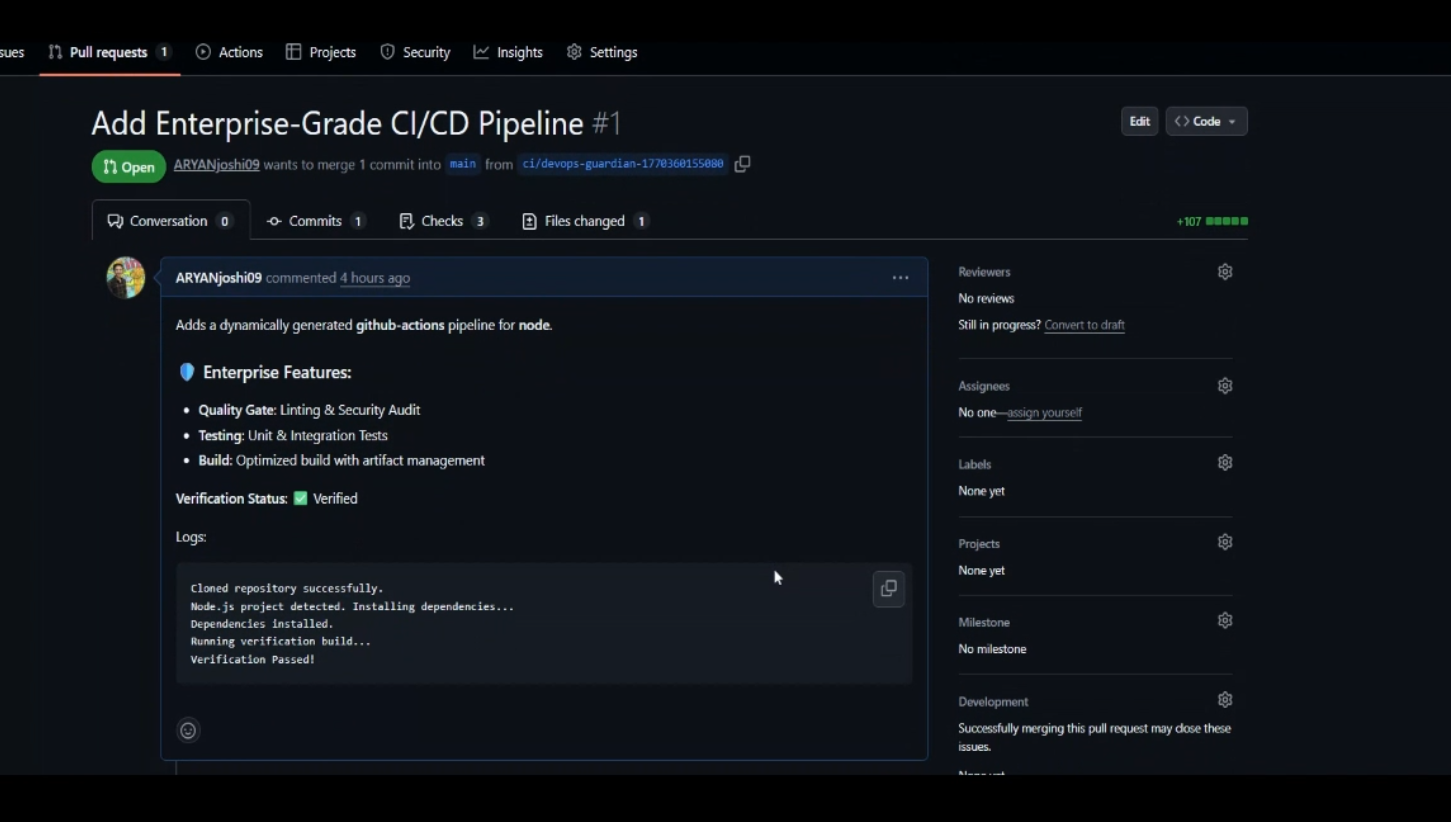Click the green Open status badge
The image size is (1451, 822).
[x=129, y=167]
